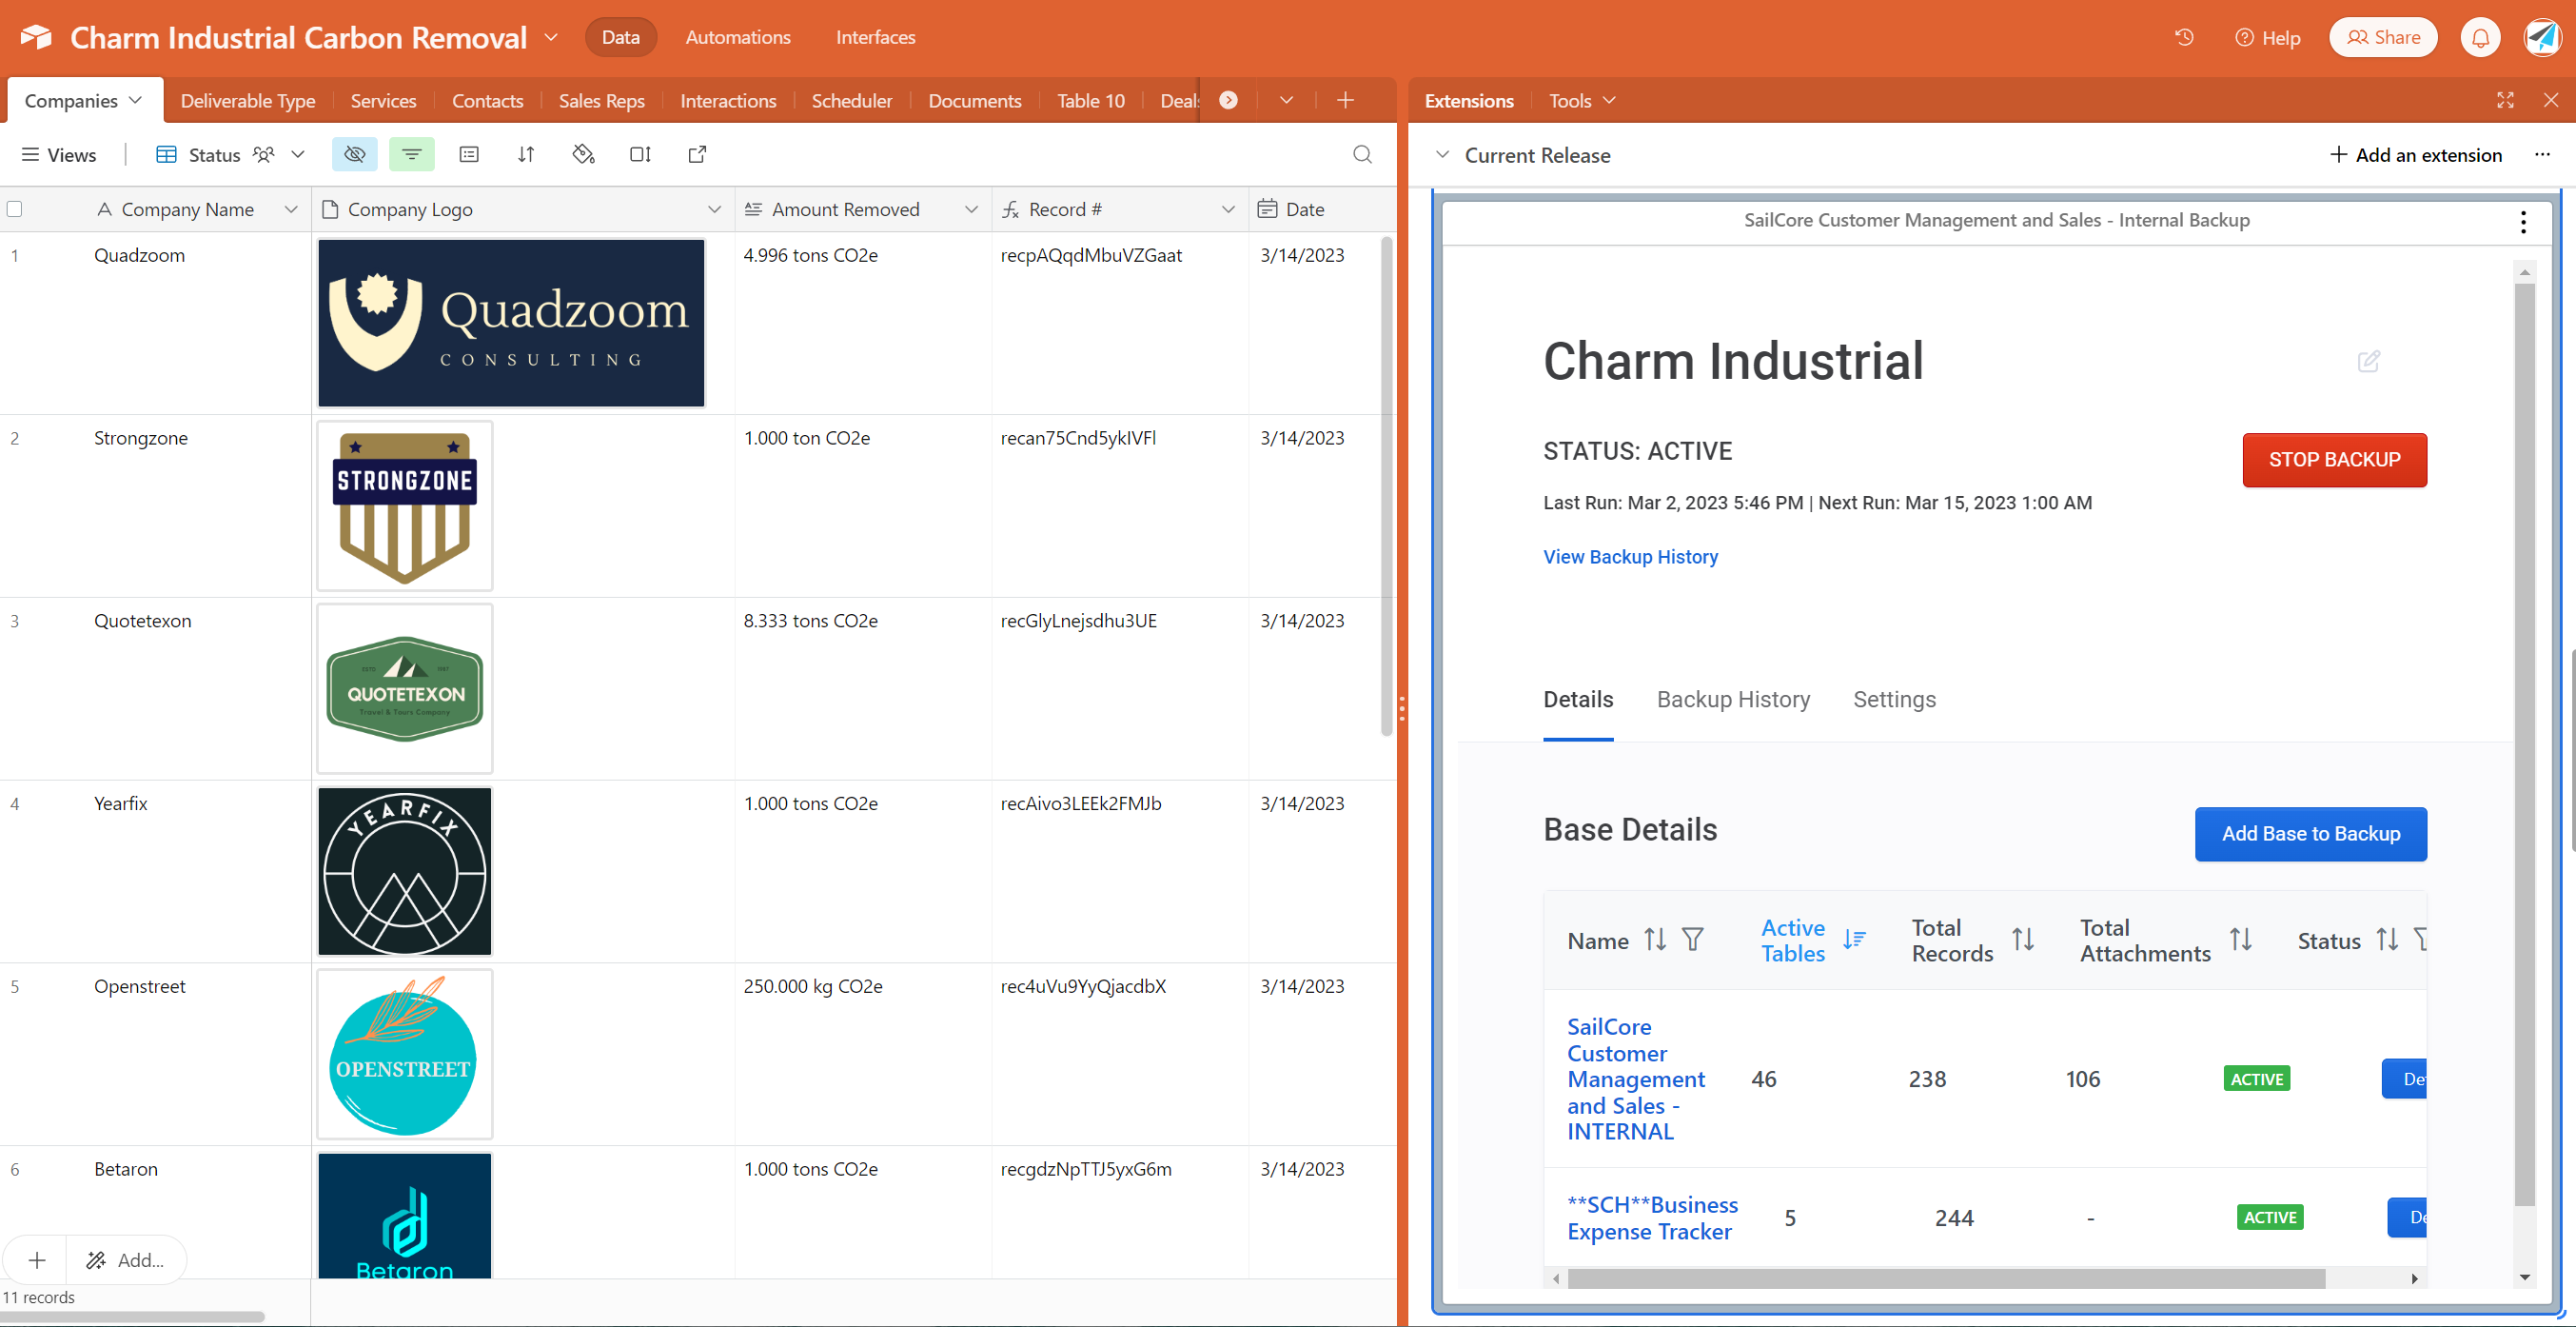
Task: Open the sort options icon
Action: [x=524, y=154]
